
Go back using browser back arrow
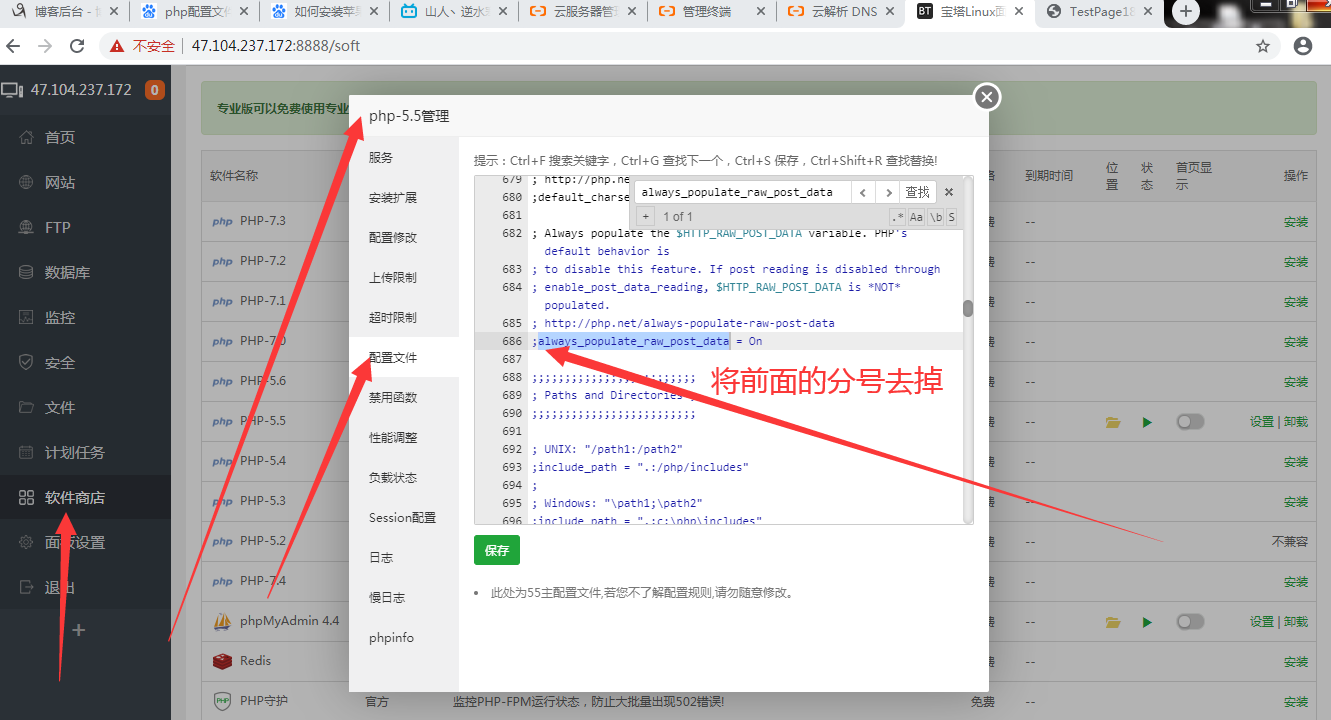tap(14, 46)
